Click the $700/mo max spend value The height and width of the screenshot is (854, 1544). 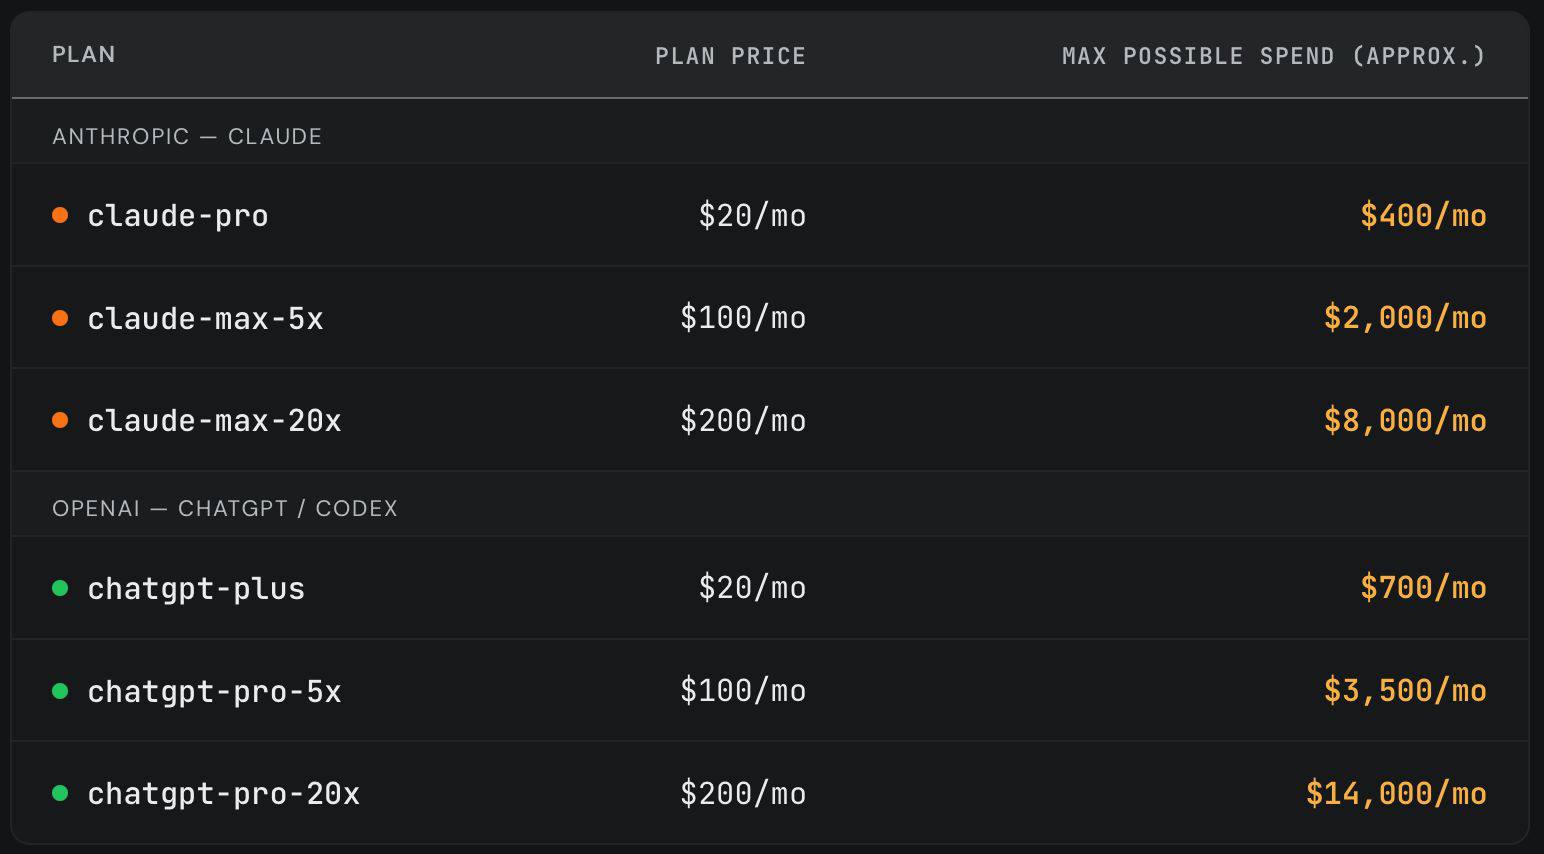click(1423, 587)
